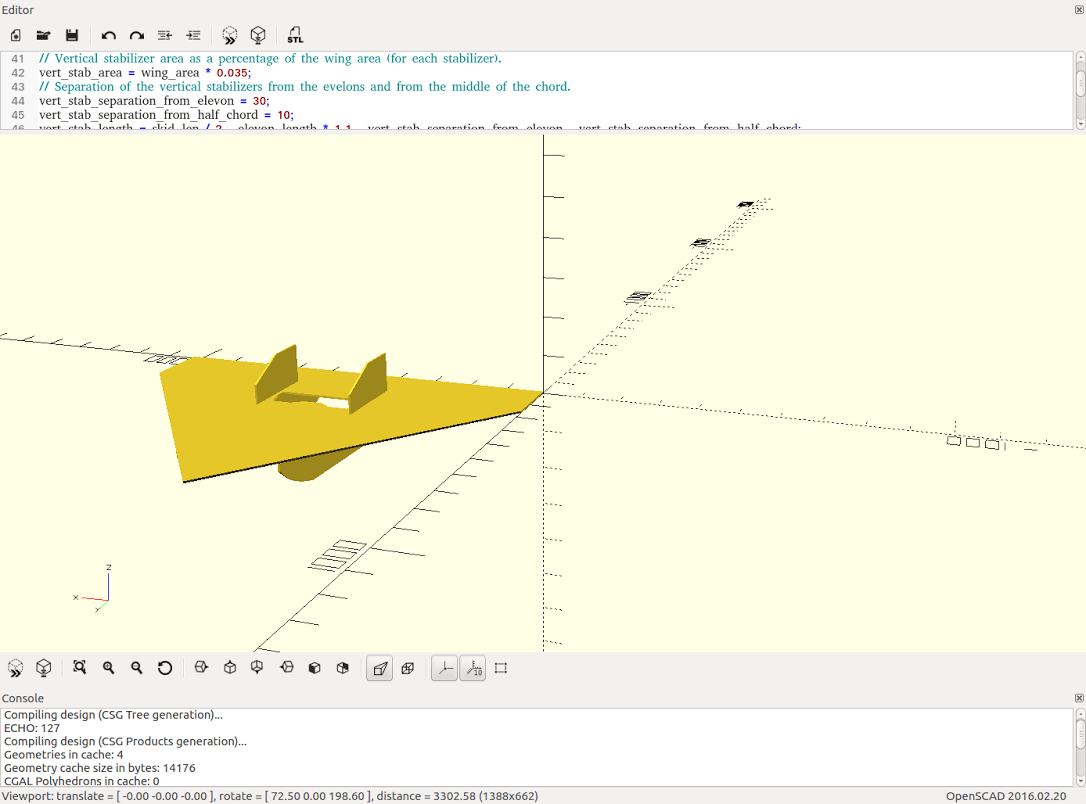Open a file using the folder icon
The image size is (1086, 804).
tap(43, 35)
